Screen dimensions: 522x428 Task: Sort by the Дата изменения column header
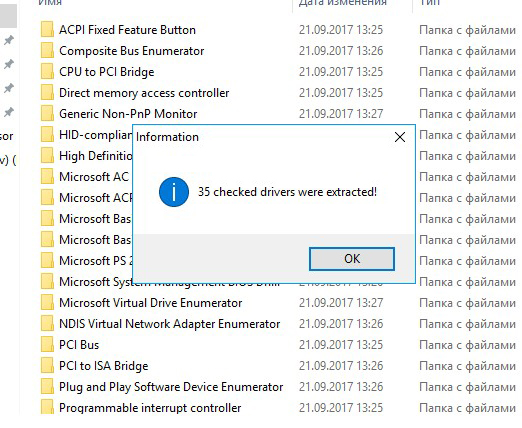pos(342,3)
